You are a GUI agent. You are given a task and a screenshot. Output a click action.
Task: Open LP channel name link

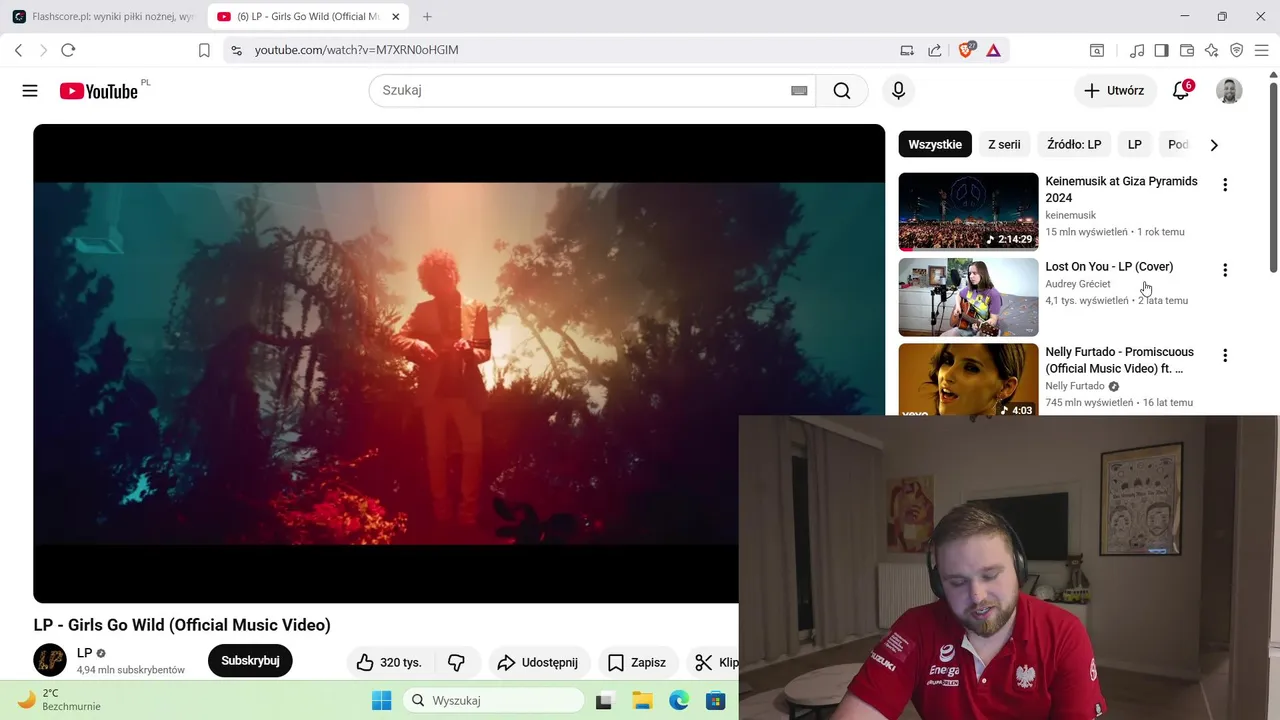pos(84,653)
